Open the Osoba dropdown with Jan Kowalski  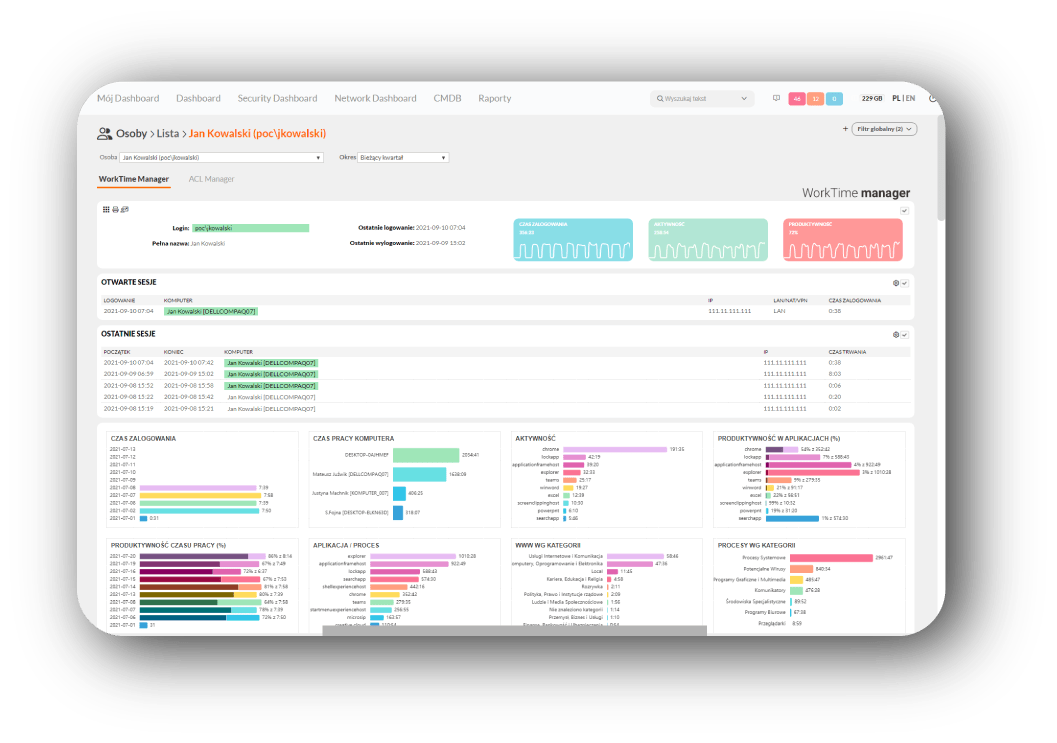(221, 157)
